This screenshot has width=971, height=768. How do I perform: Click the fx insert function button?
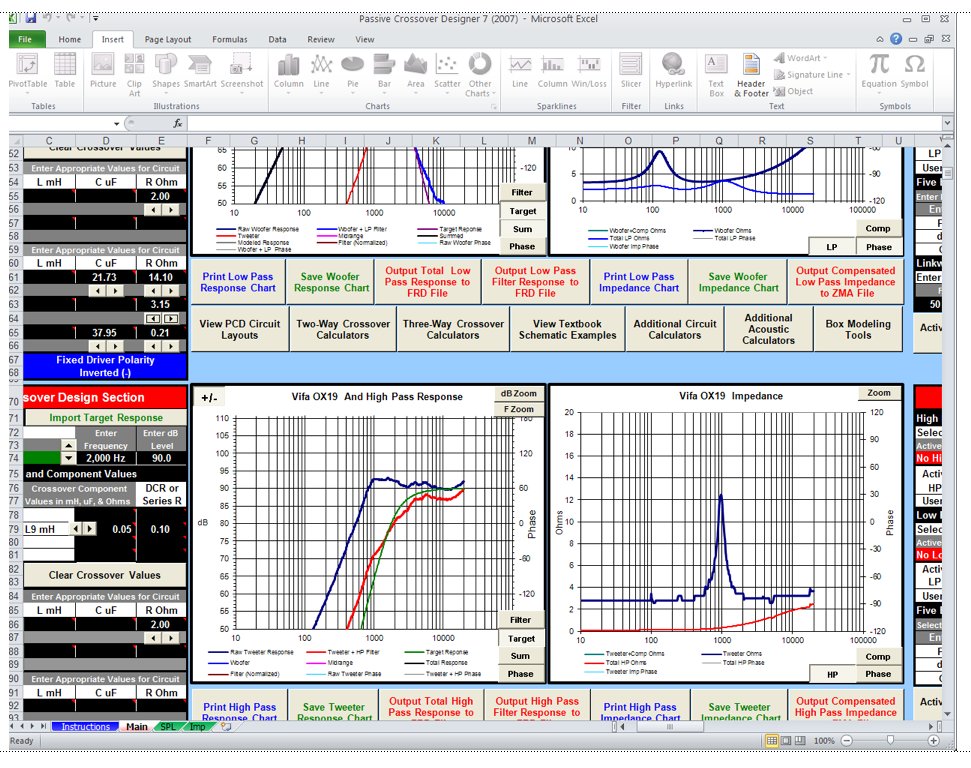(178, 123)
